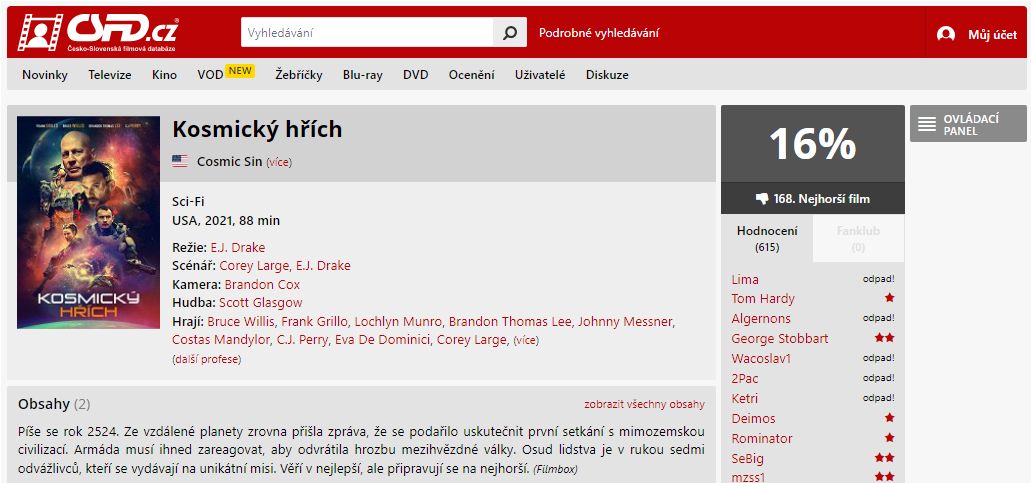Open the VOD menu

[x=210, y=75]
